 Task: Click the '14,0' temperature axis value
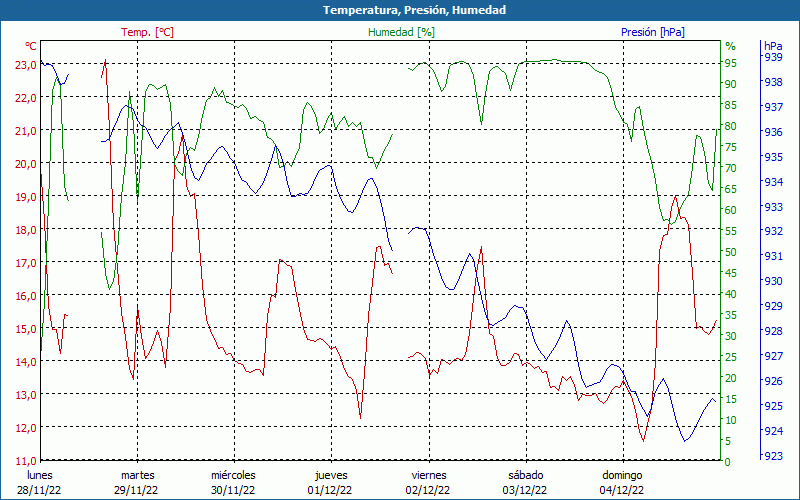[27, 362]
